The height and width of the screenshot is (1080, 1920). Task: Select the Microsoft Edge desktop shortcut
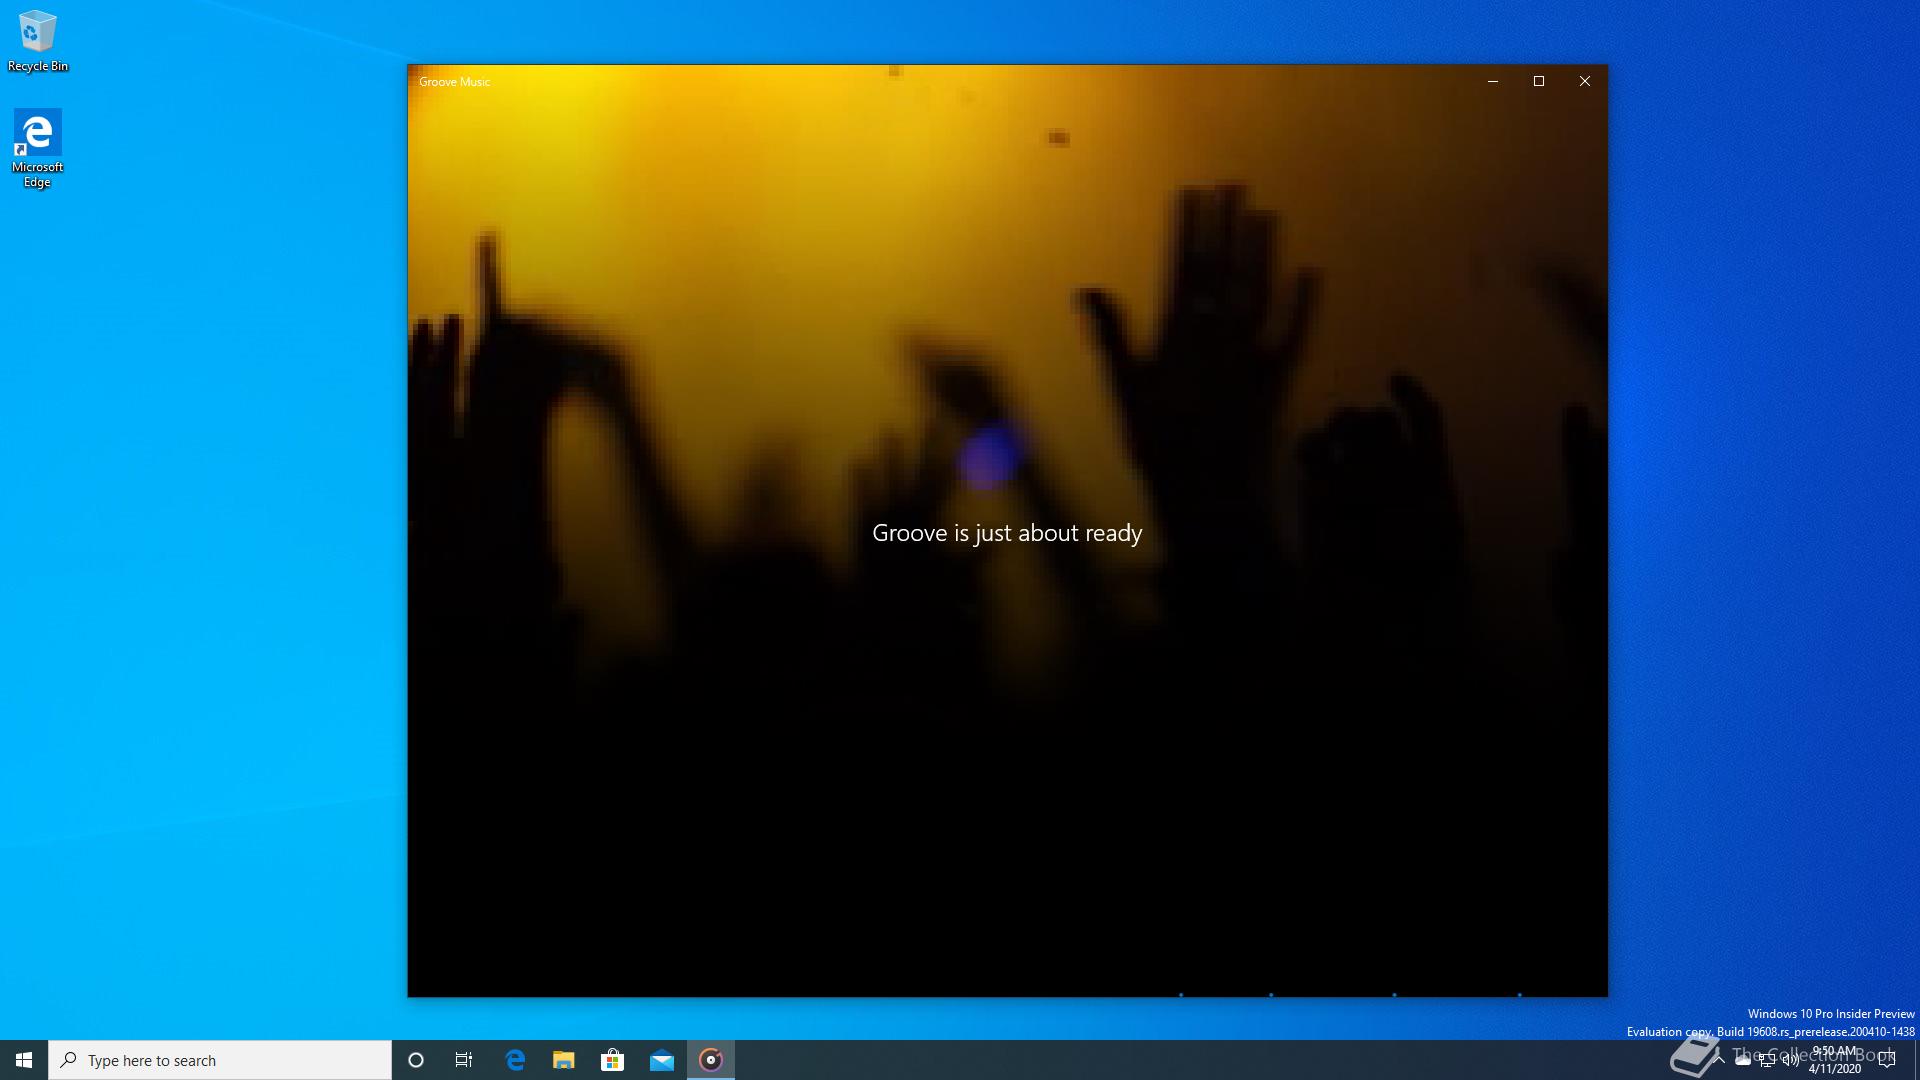tap(37, 148)
